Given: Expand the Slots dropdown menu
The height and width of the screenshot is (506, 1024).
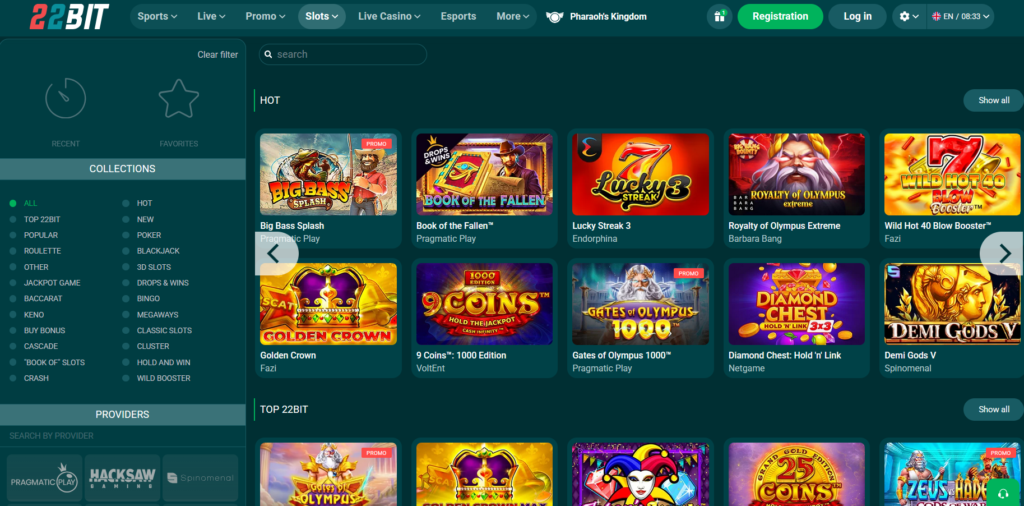Looking at the screenshot, I should [322, 16].
